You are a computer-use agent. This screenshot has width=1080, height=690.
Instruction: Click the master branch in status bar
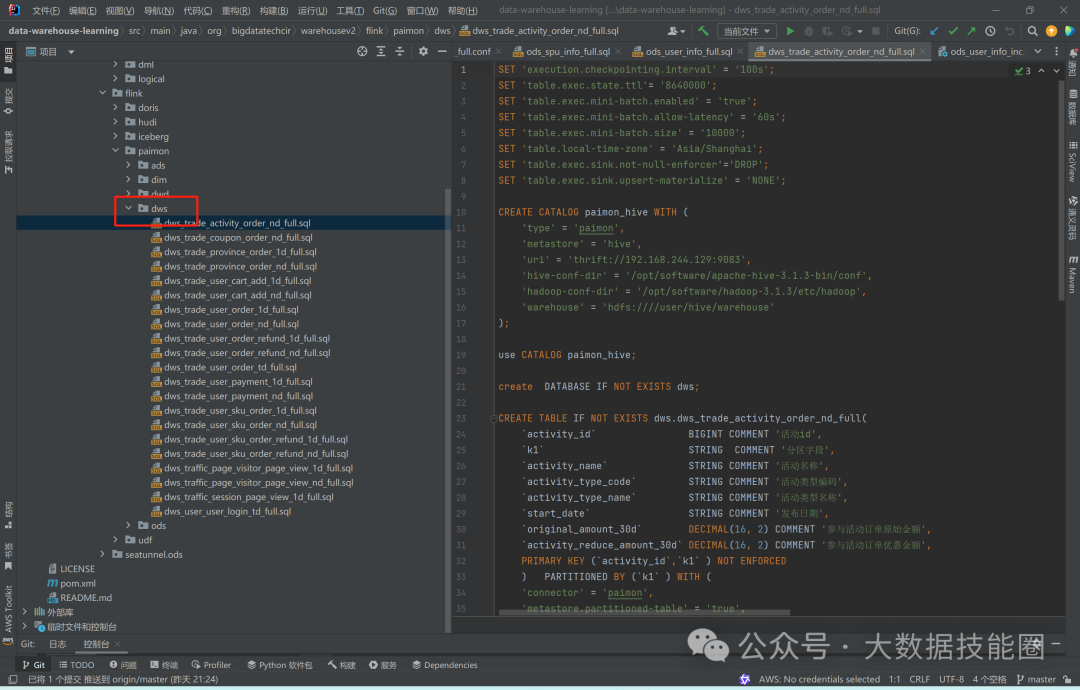pos(1040,680)
